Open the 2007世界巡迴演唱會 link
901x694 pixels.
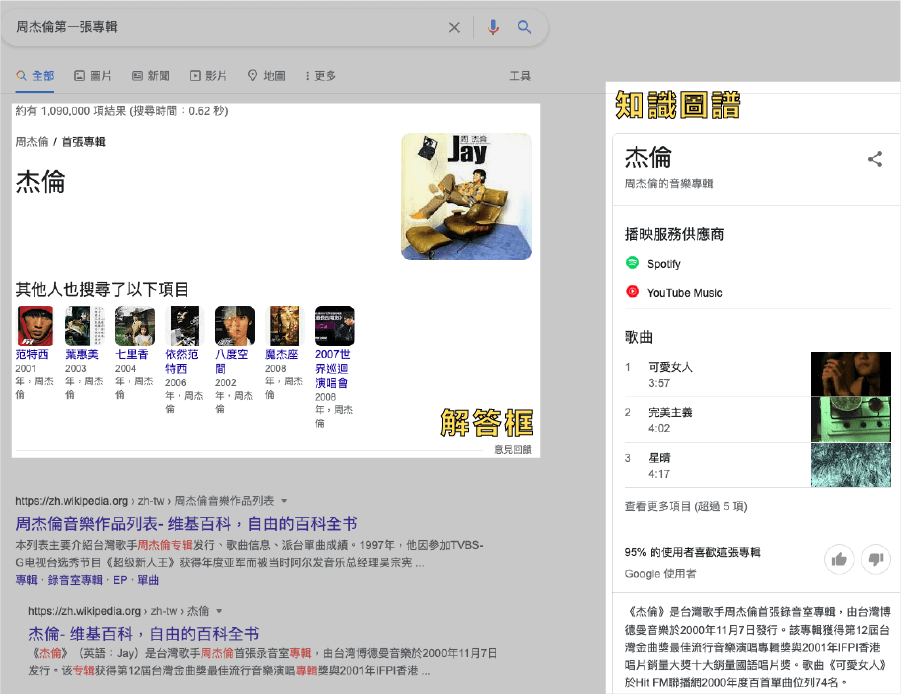(x=333, y=368)
